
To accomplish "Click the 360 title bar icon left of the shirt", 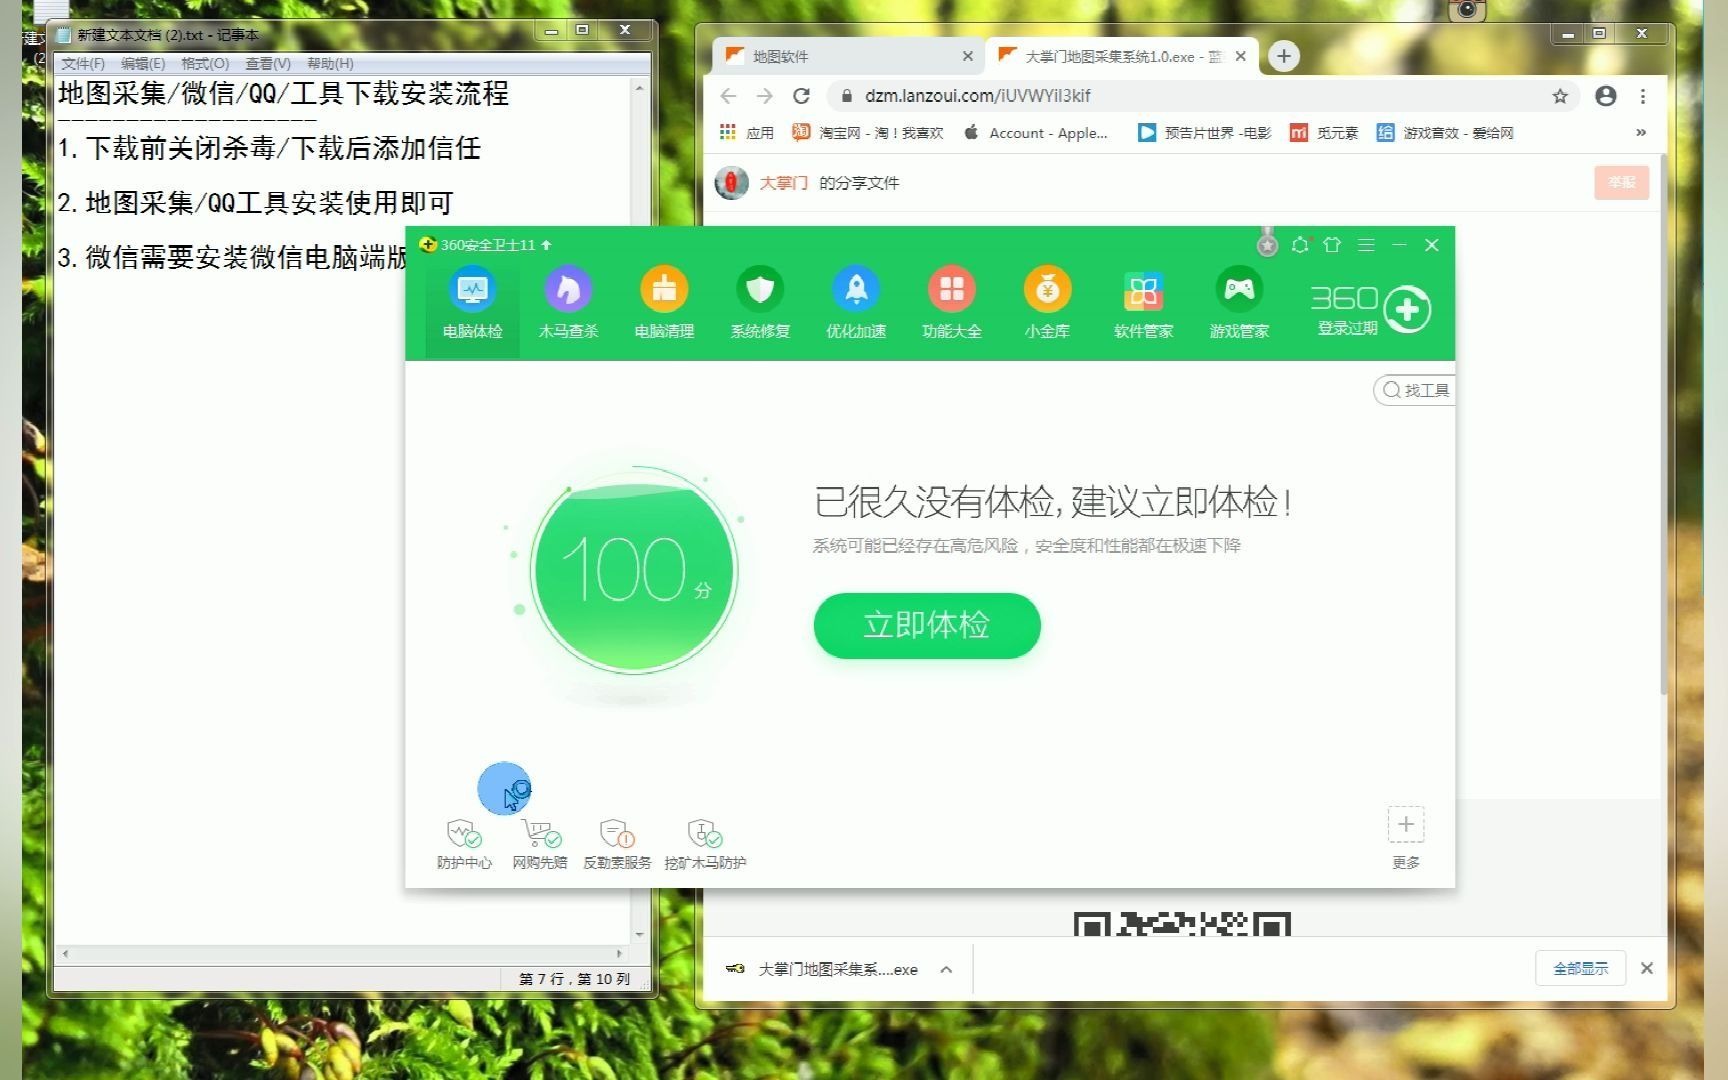I will point(1300,244).
